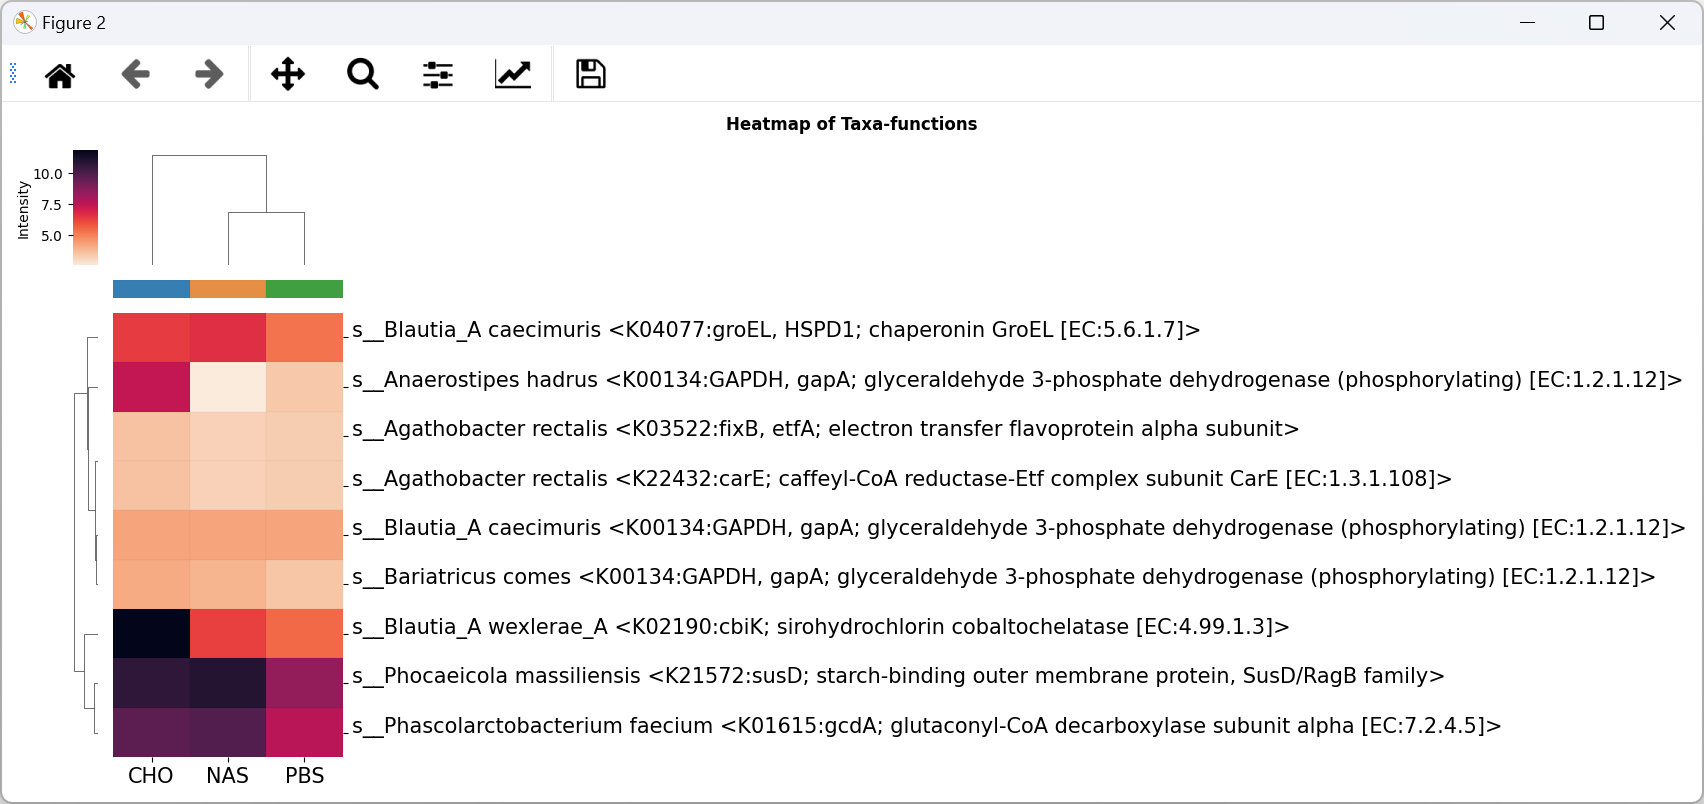
Task: Go forward to the next view
Action: (209, 75)
